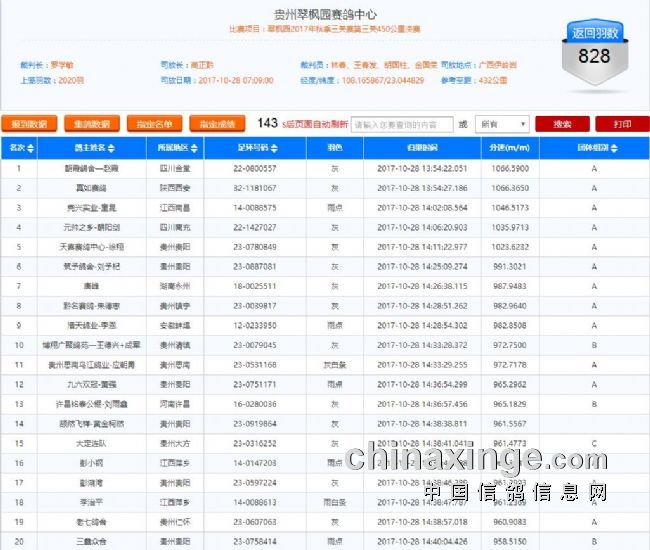This screenshot has height=550, width=650.
Task: Sort by the 名次 column sort icon
Action: click(31, 147)
